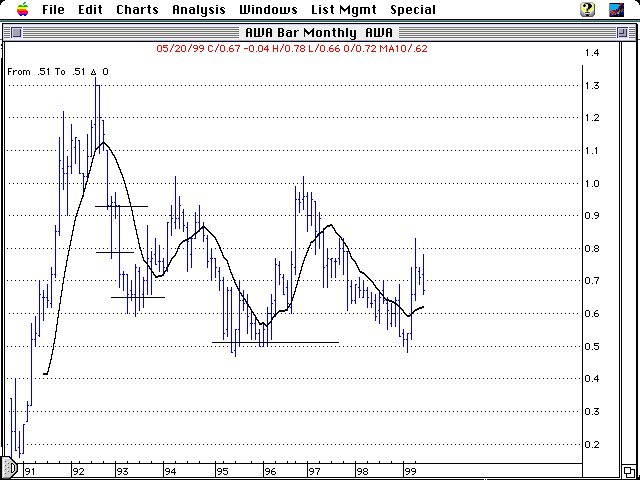Click the 0.4 price label

tap(592, 379)
